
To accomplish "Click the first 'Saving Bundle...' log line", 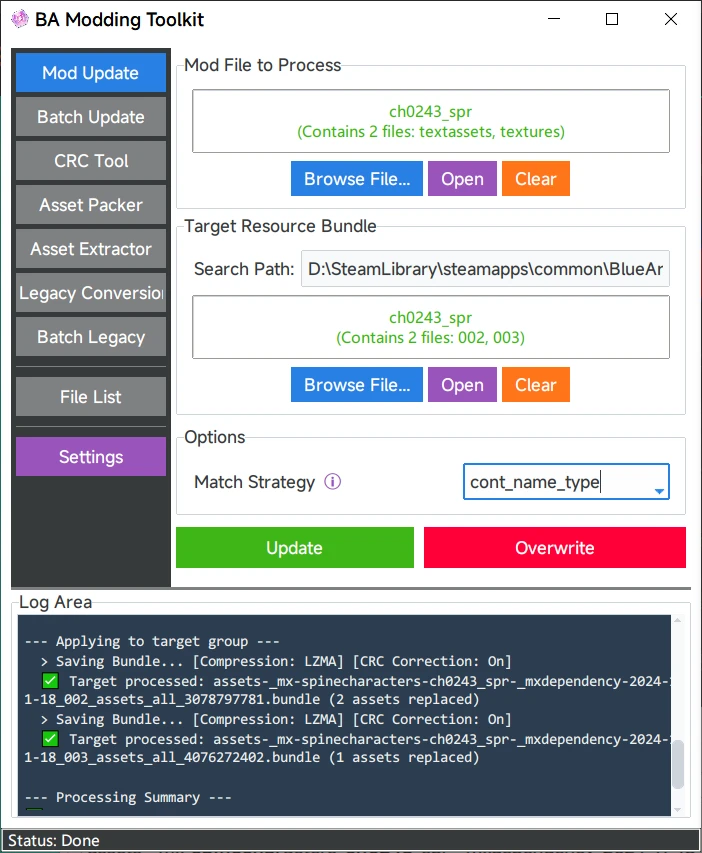I will (276, 662).
